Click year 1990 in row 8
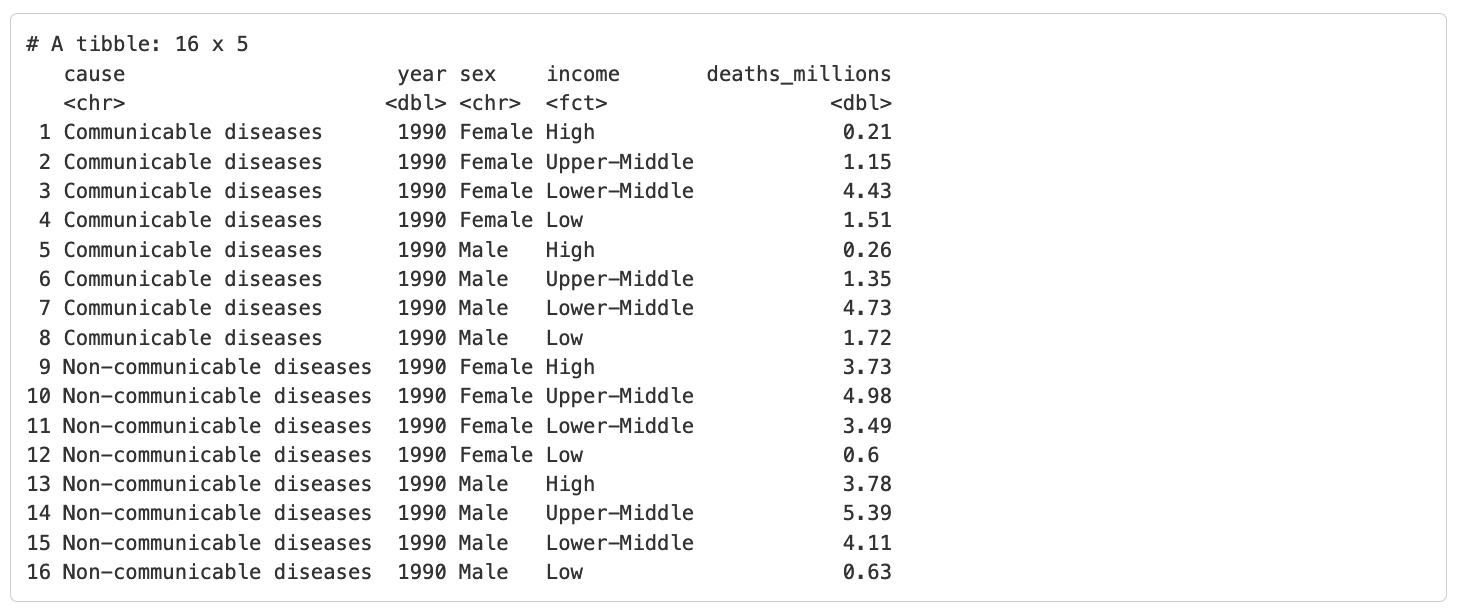 click(421, 338)
